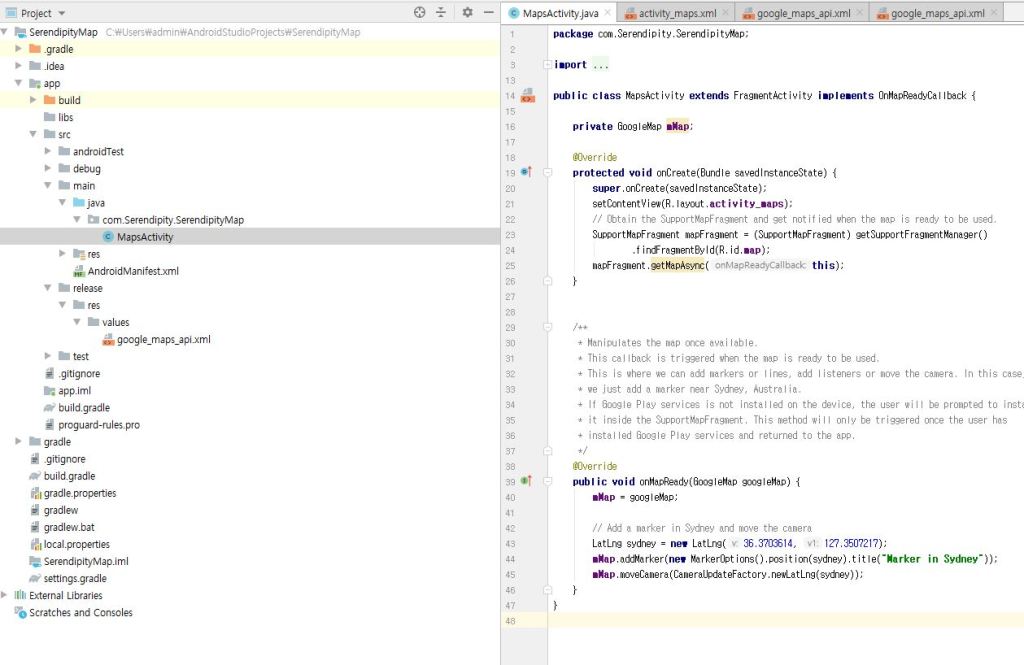Click the override gutter icon on line 19
This screenshot has width=1024, height=665.
coord(526,173)
